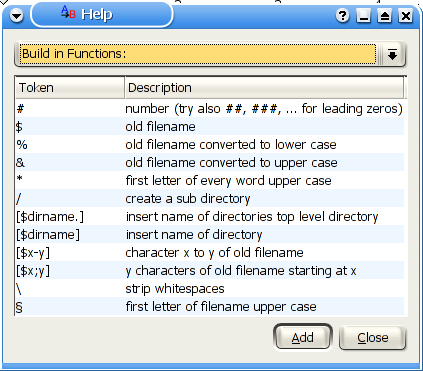
Task: Click the Add button
Action: click(303, 337)
